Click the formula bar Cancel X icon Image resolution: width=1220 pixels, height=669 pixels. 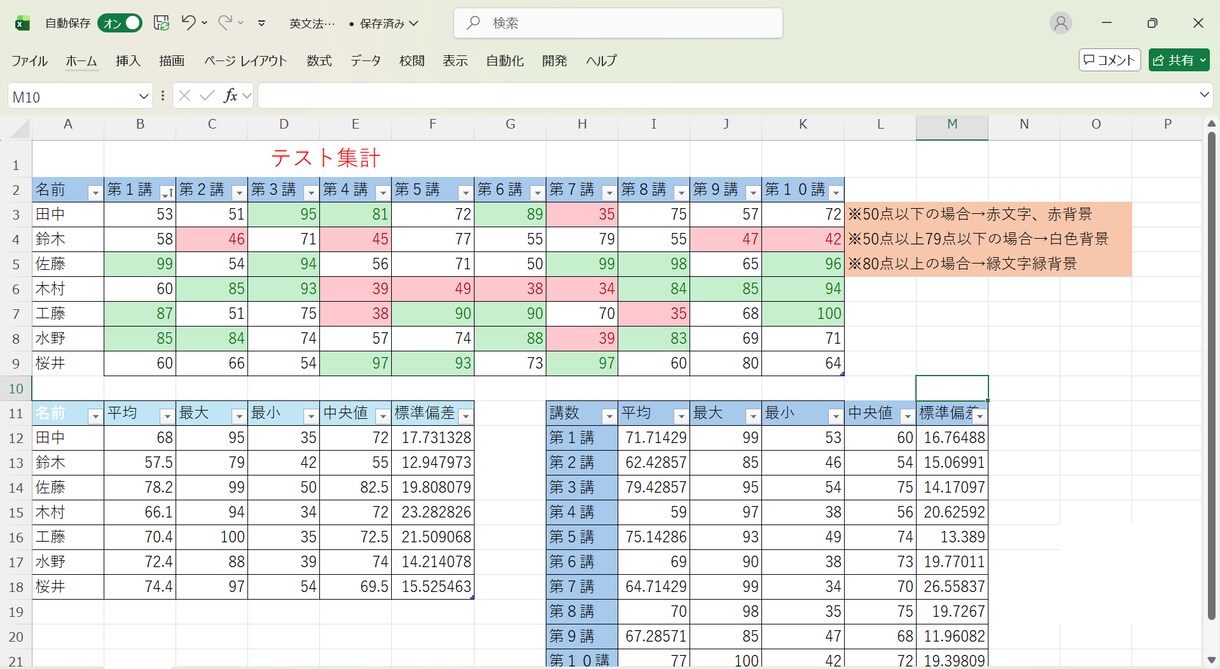point(185,96)
